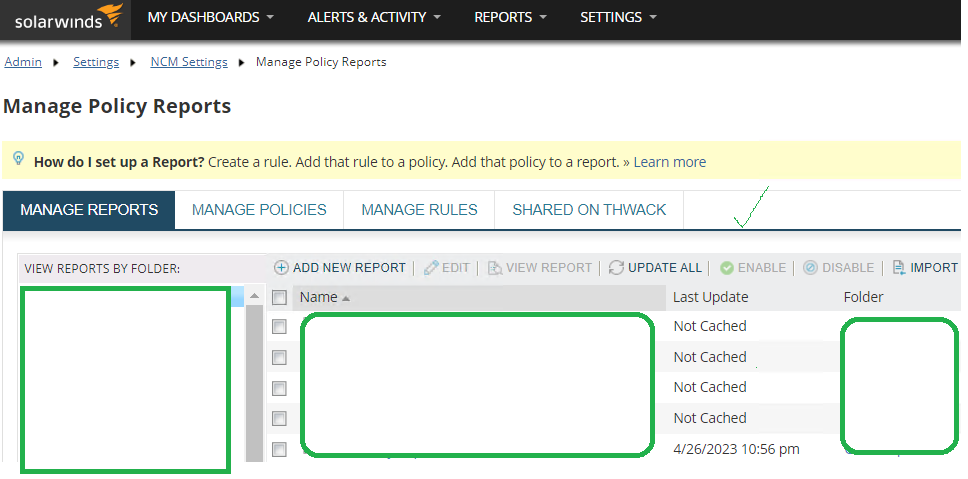Click the green Enable checkmark icon
The width and height of the screenshot is (968, 479).
[727, 268]
